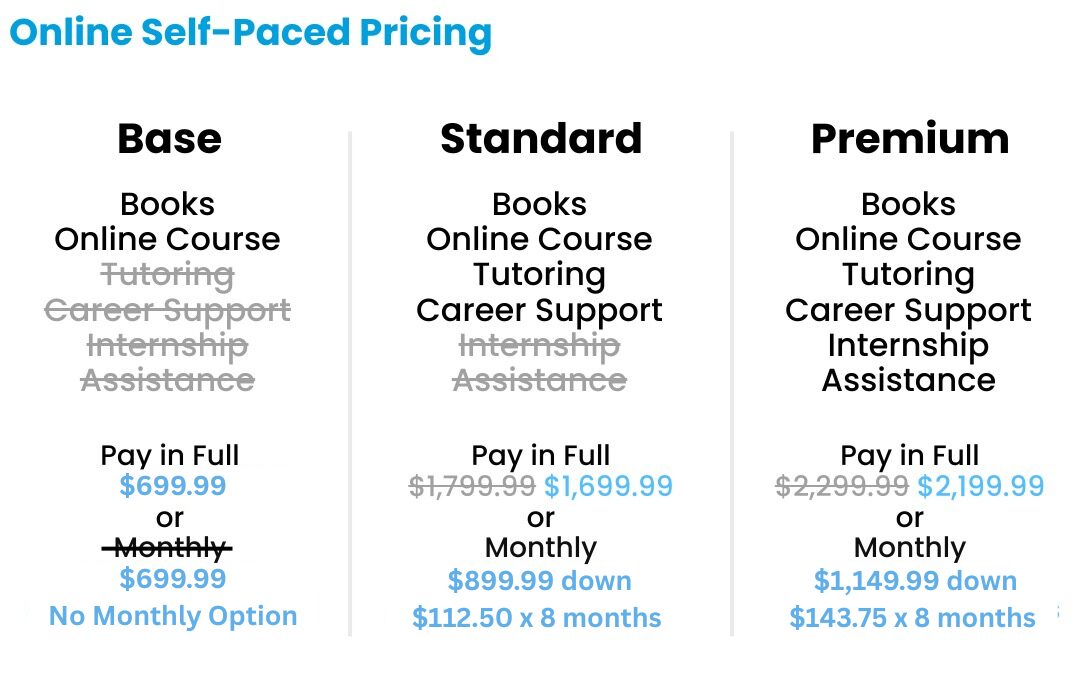The height and width of the screenshot is (700, 1080).
Task: Click the Base plan $699.99 pay-in-full price
Action: [172, 487]
